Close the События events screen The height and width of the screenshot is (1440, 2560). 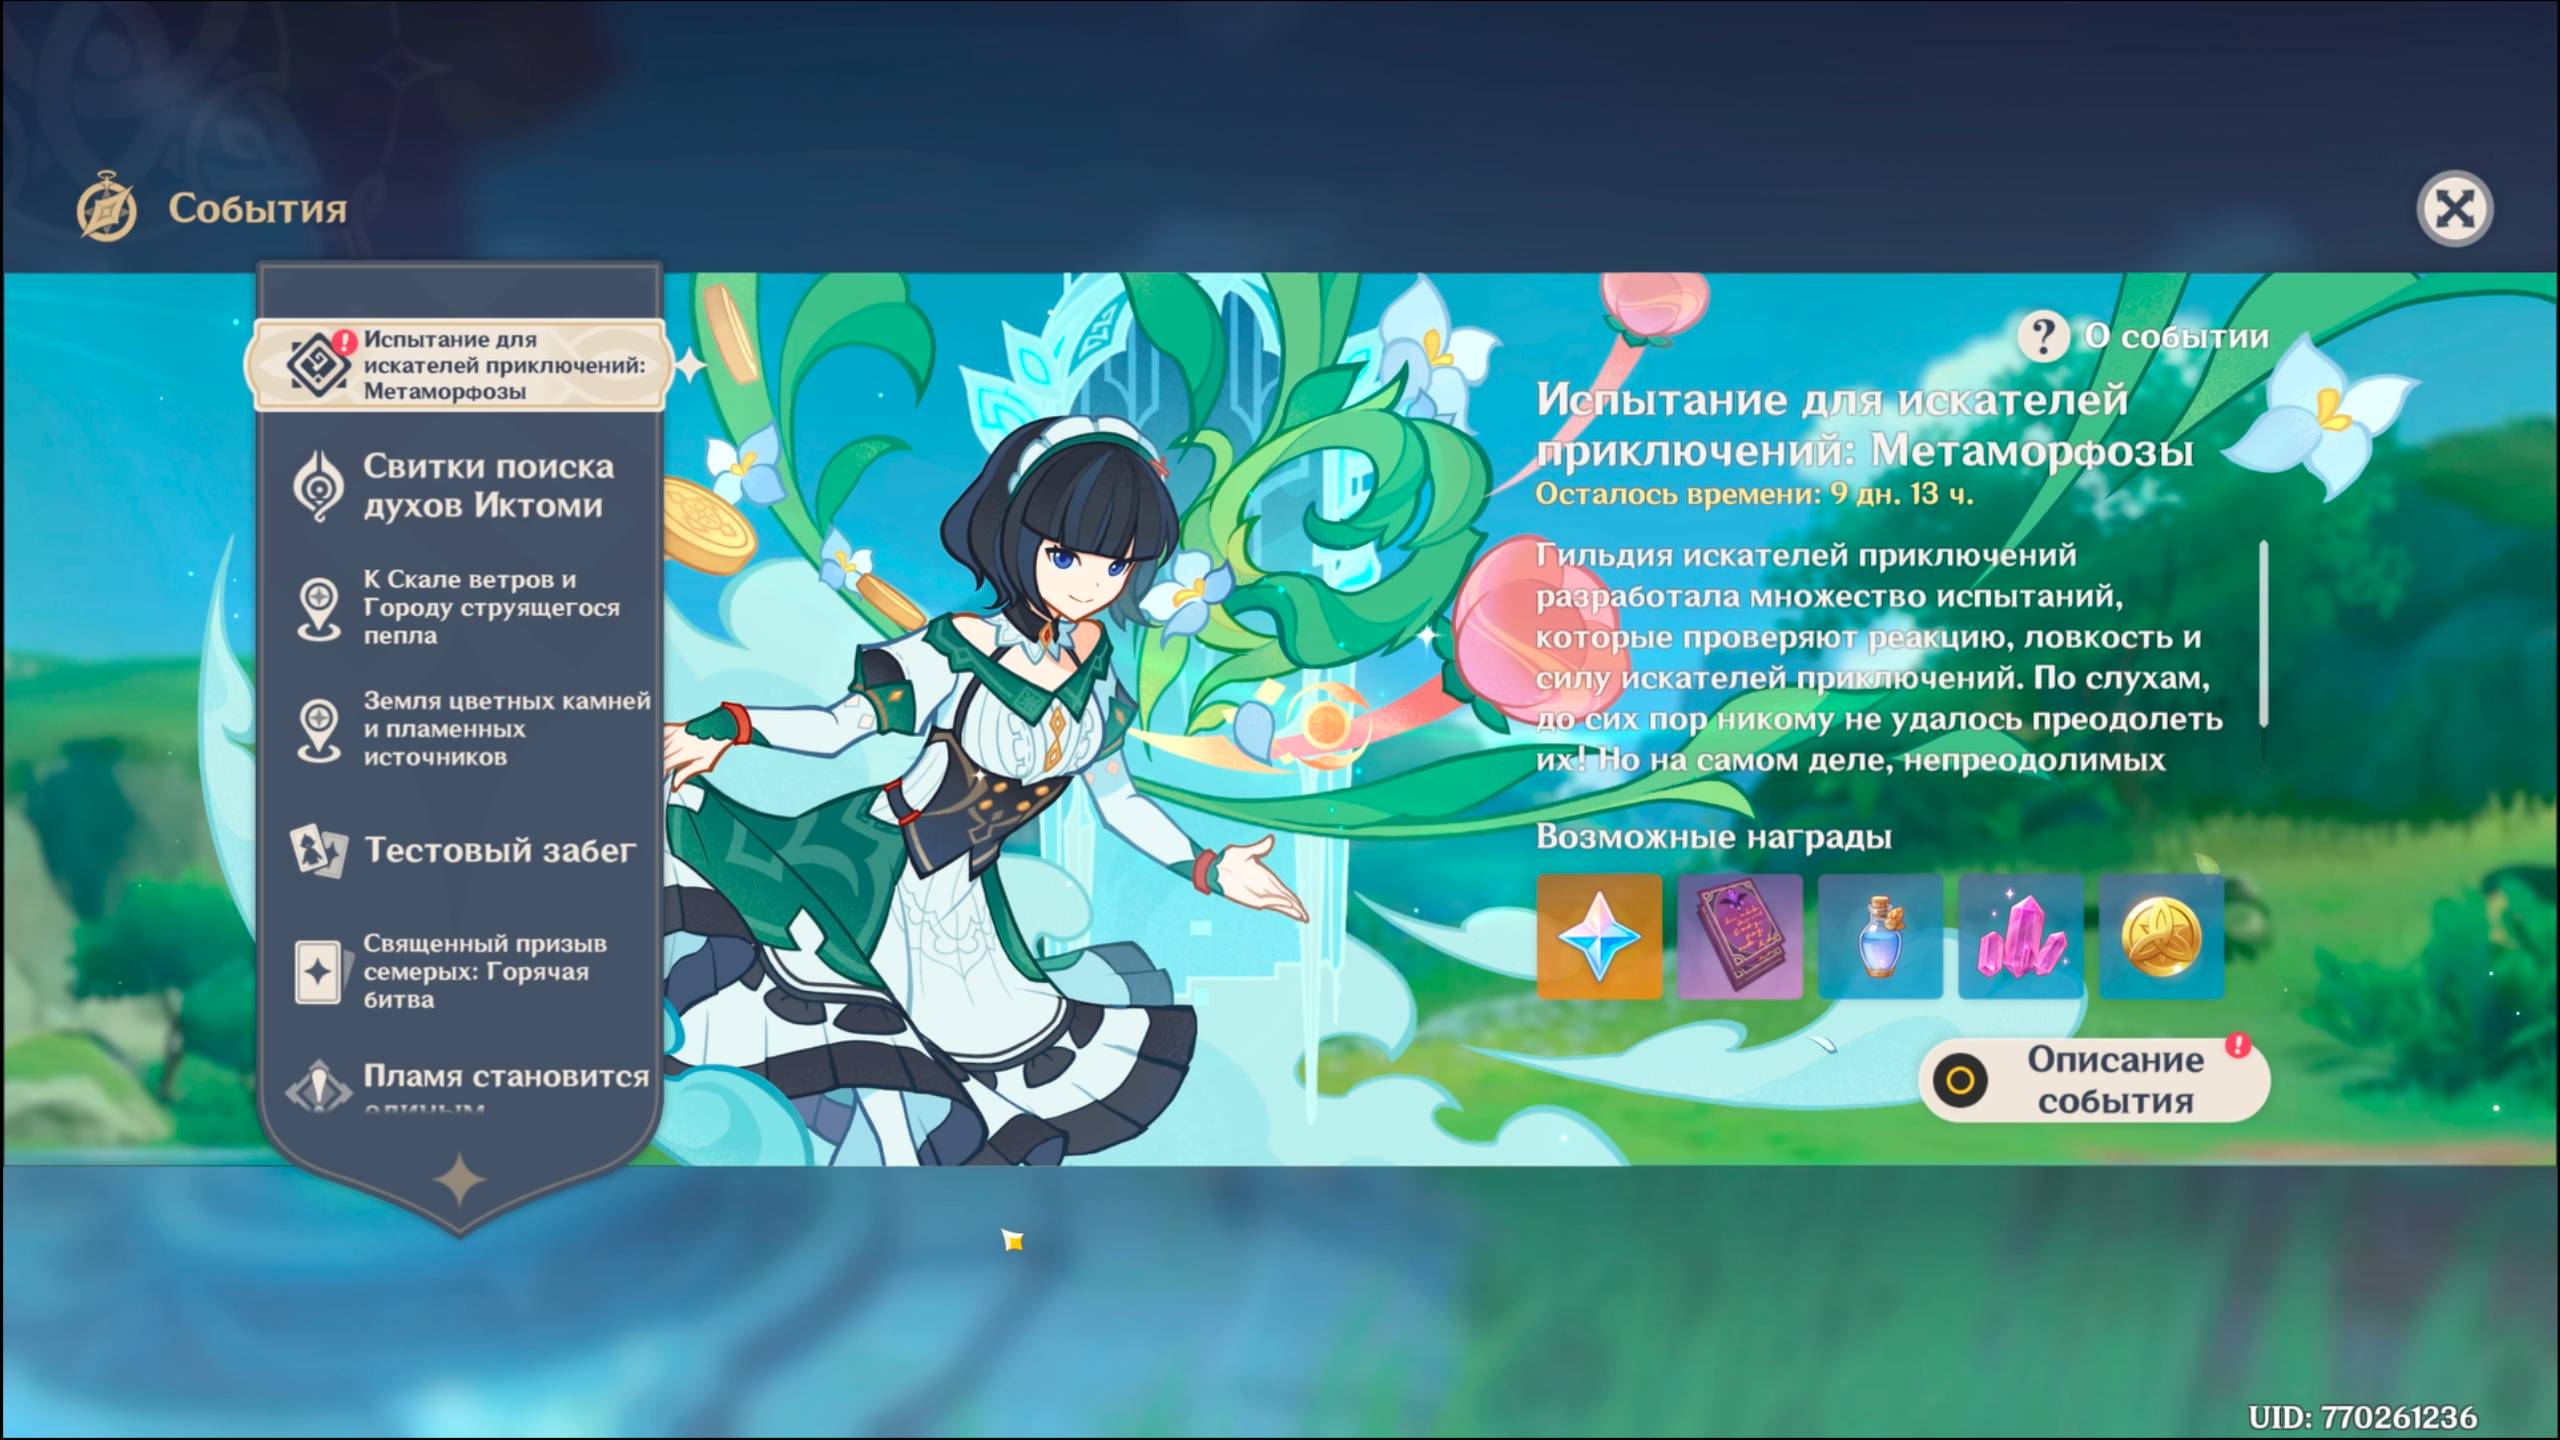[x=2454, y=209]
